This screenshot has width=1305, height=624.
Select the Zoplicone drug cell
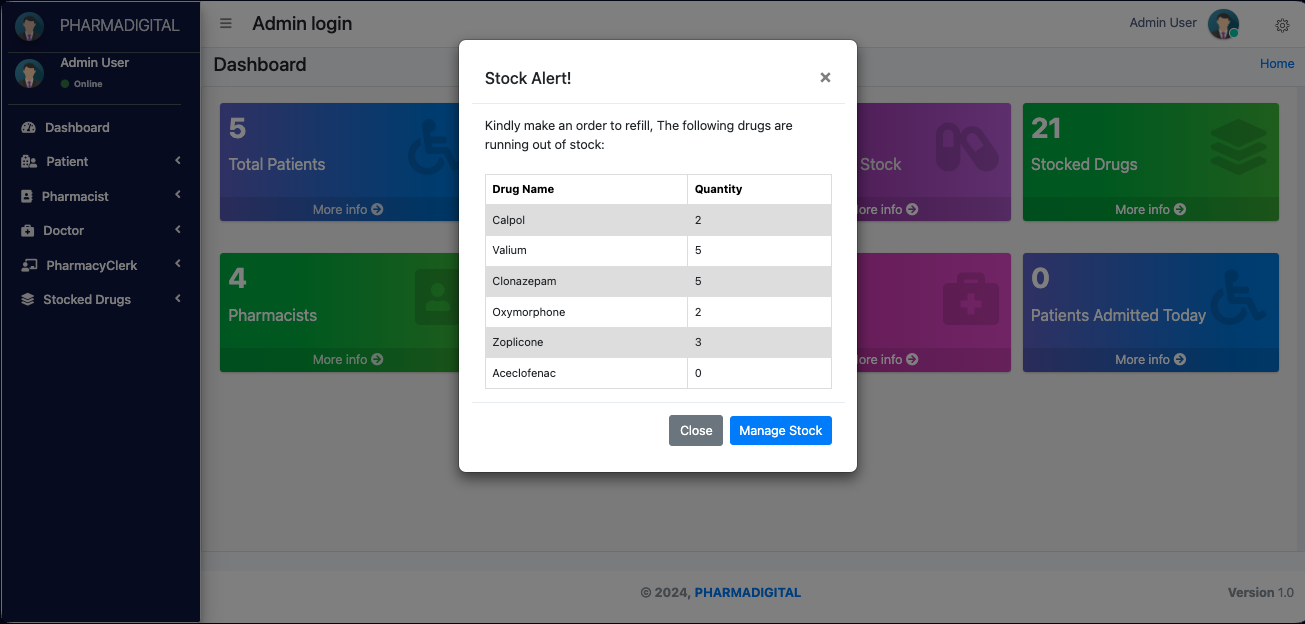(586, 343)
